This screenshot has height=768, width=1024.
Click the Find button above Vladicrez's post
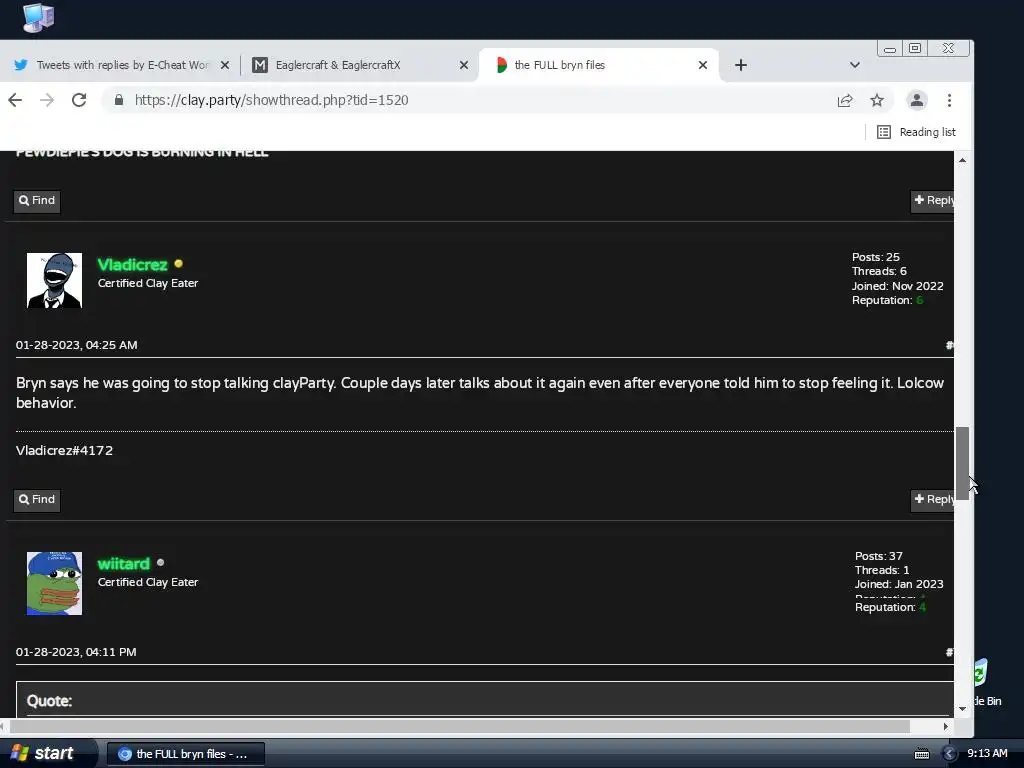(37, 200)
